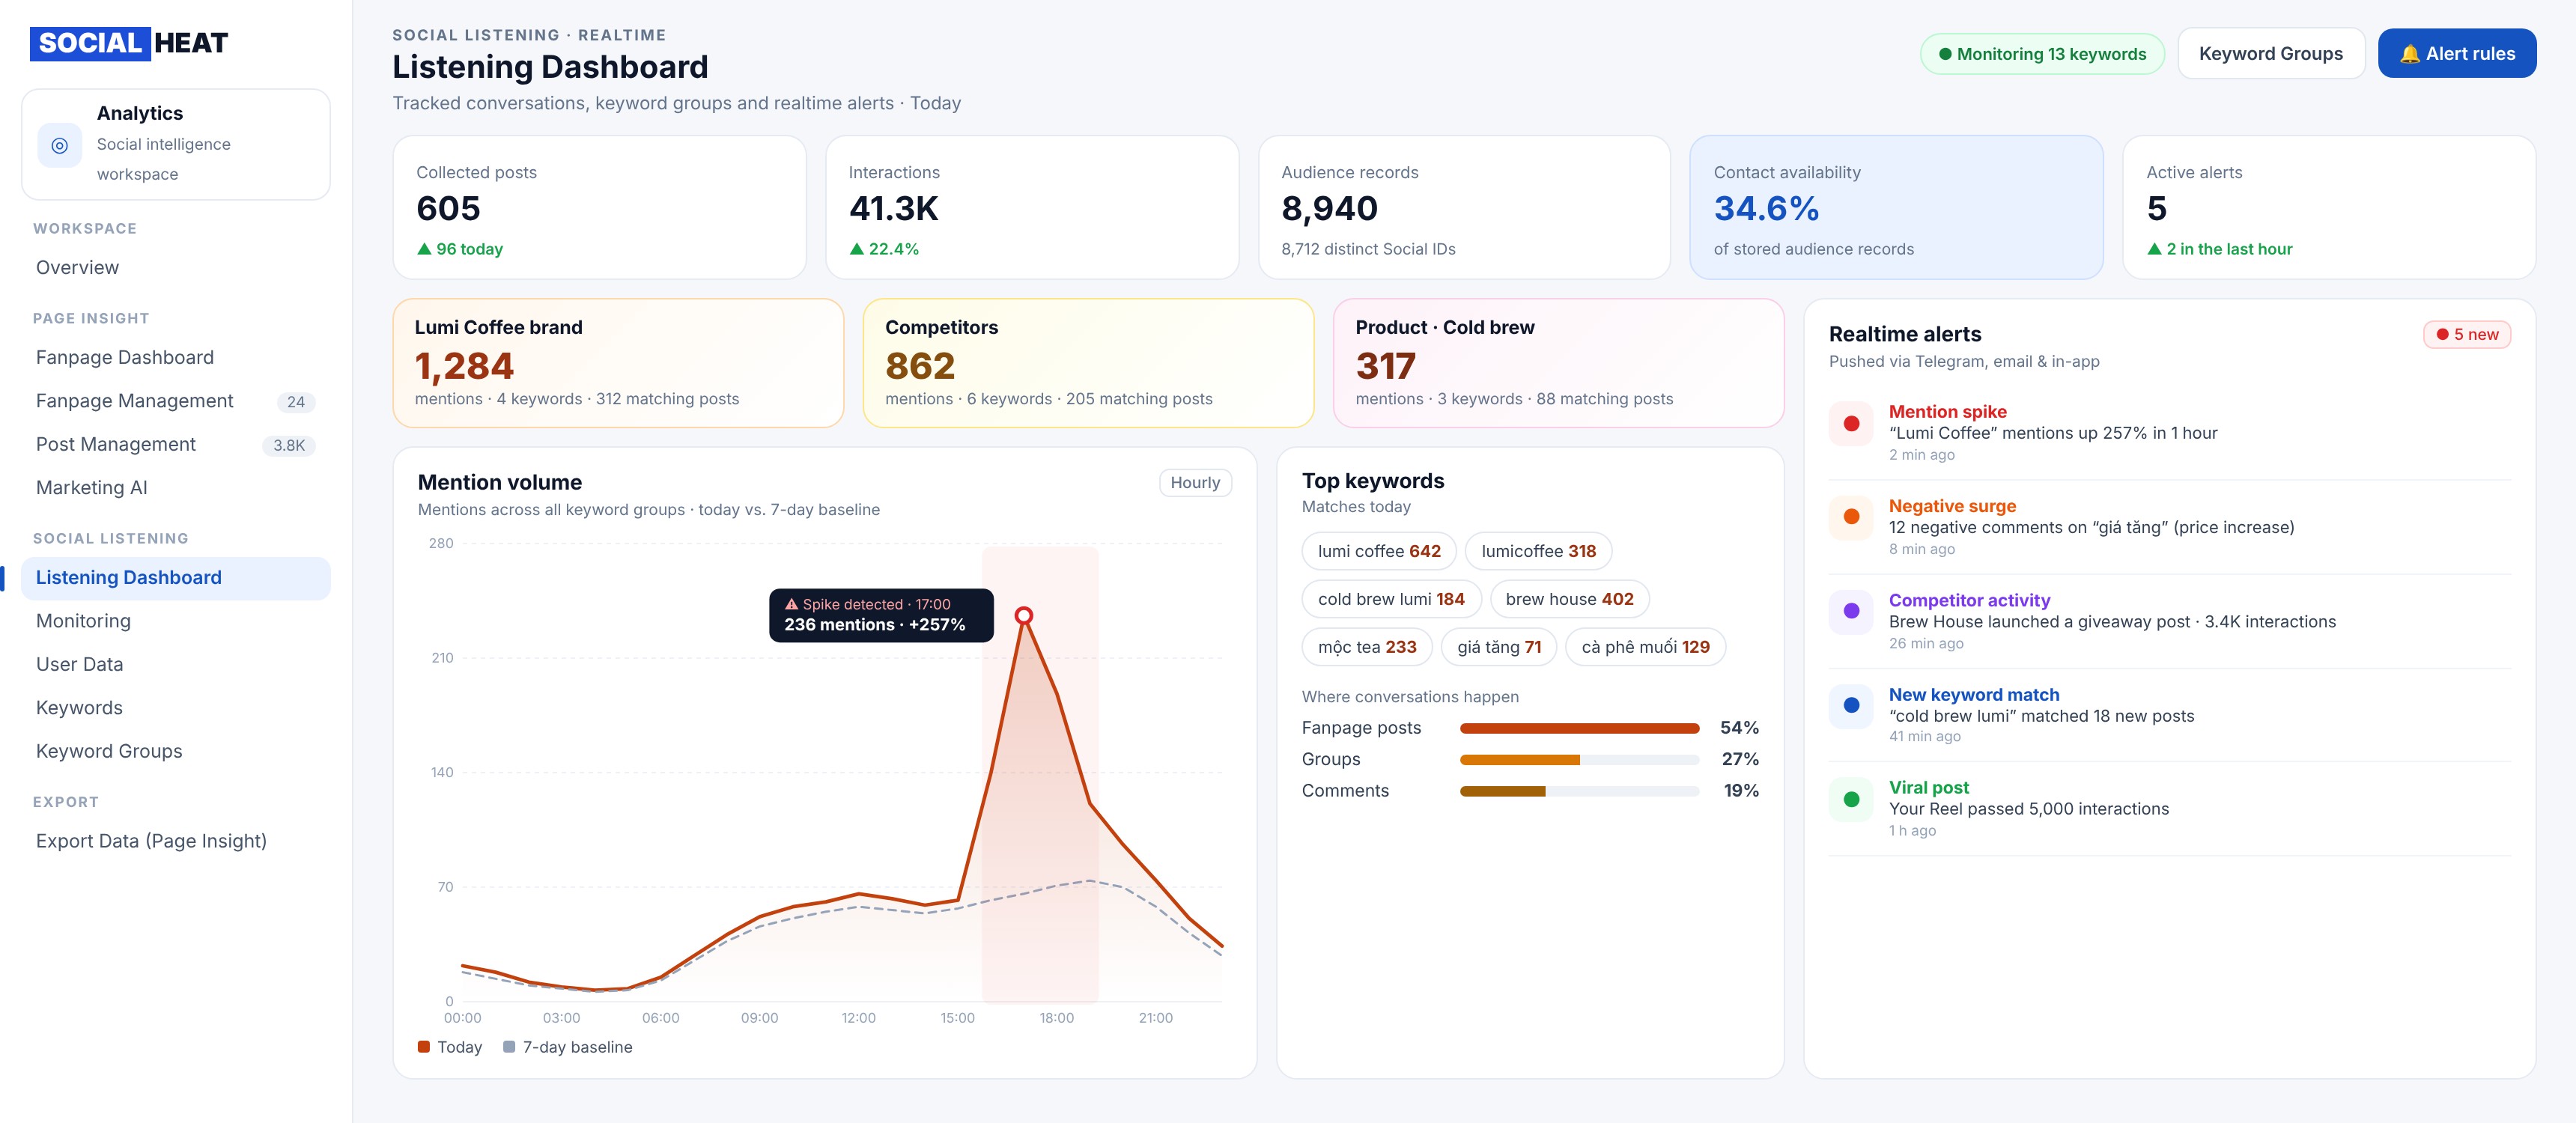This screenshot has height=1123, width=2576.
Task: Open the Competitors keyword group card
Action: pyautogui.click(x=1088, y=363)
